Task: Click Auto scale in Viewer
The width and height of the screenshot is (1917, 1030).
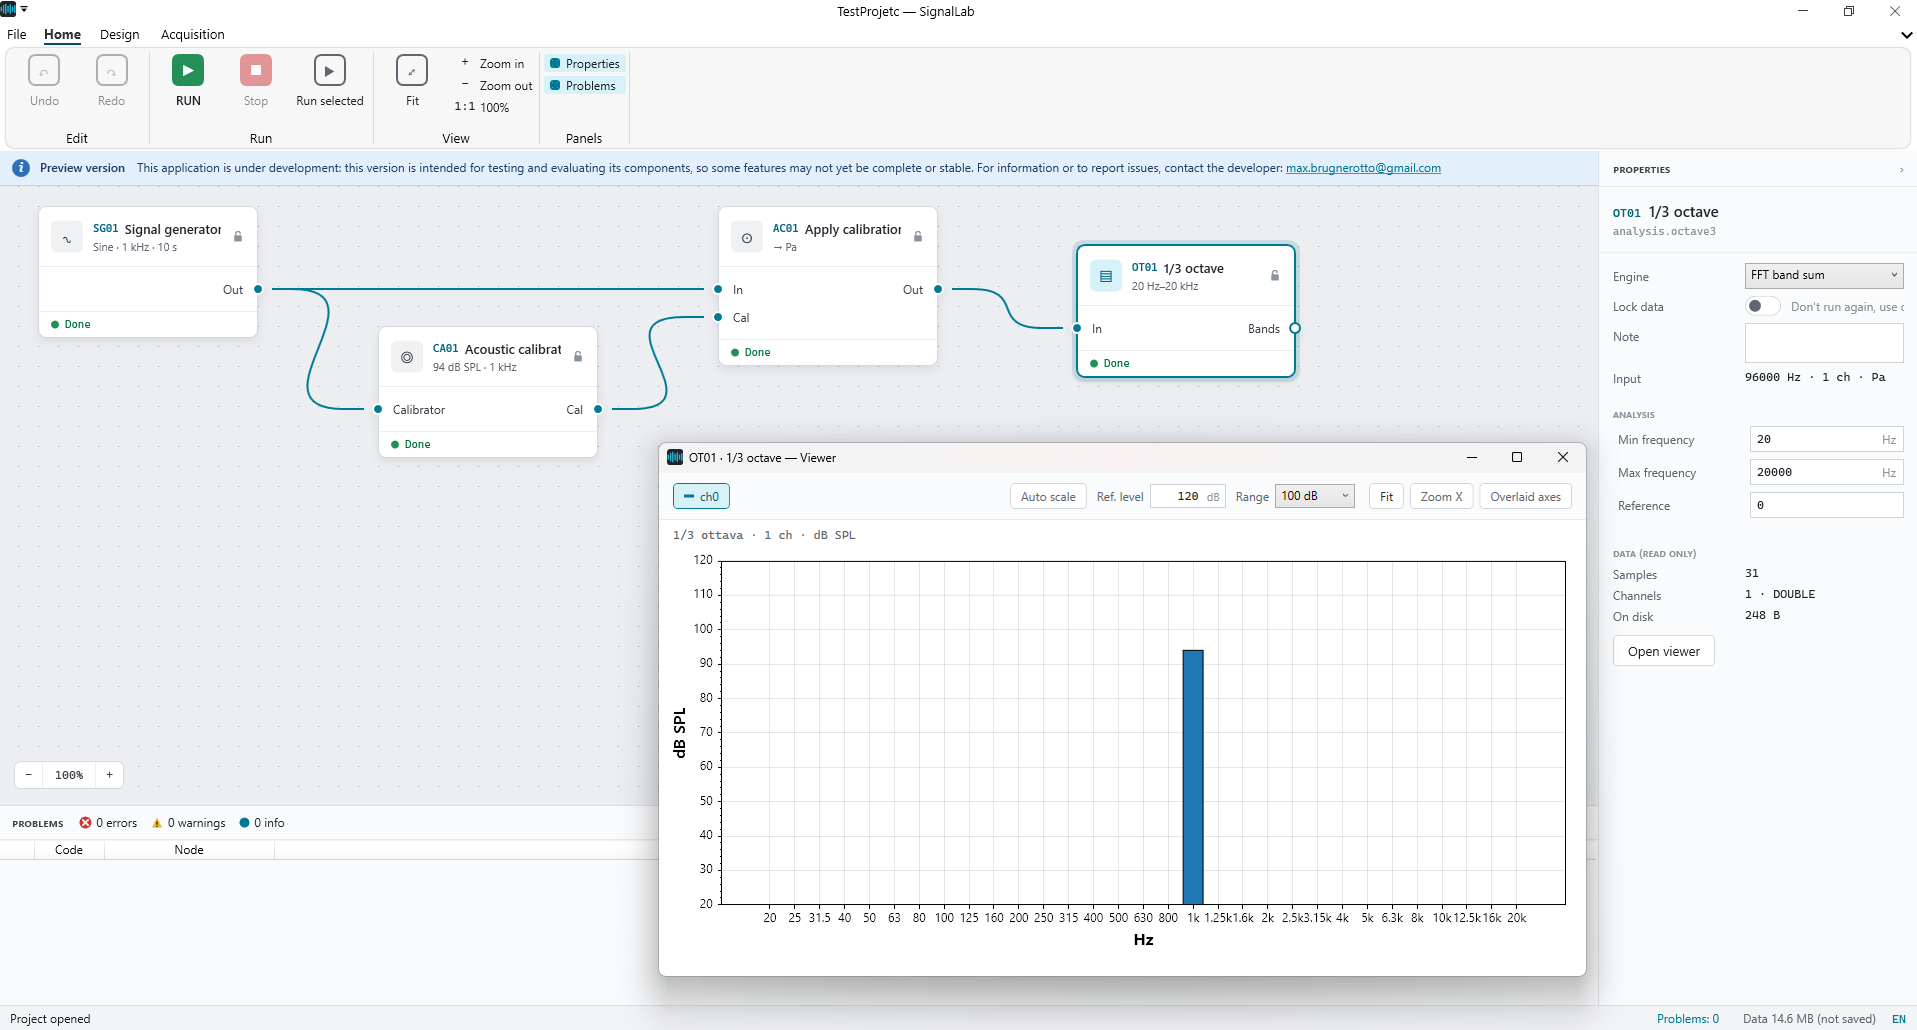Action: click(1048, 497)
